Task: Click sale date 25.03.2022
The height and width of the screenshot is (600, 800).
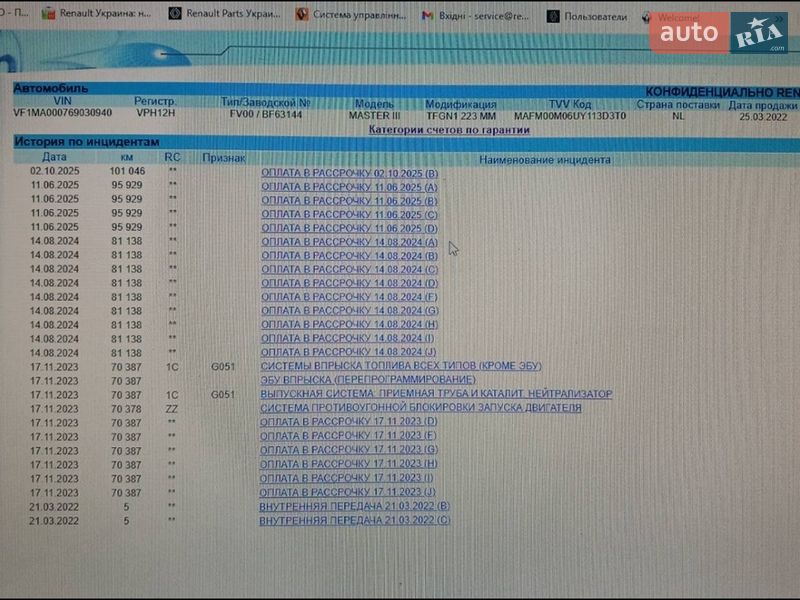Action: click(x=763, y=117)
